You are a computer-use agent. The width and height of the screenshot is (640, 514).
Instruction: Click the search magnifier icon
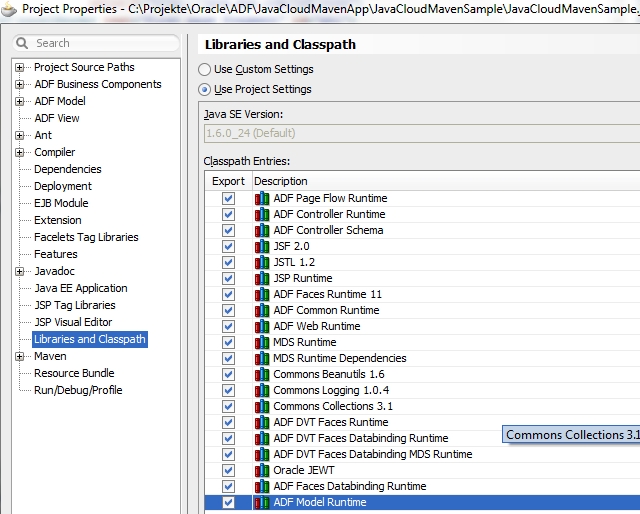[22, 43]
